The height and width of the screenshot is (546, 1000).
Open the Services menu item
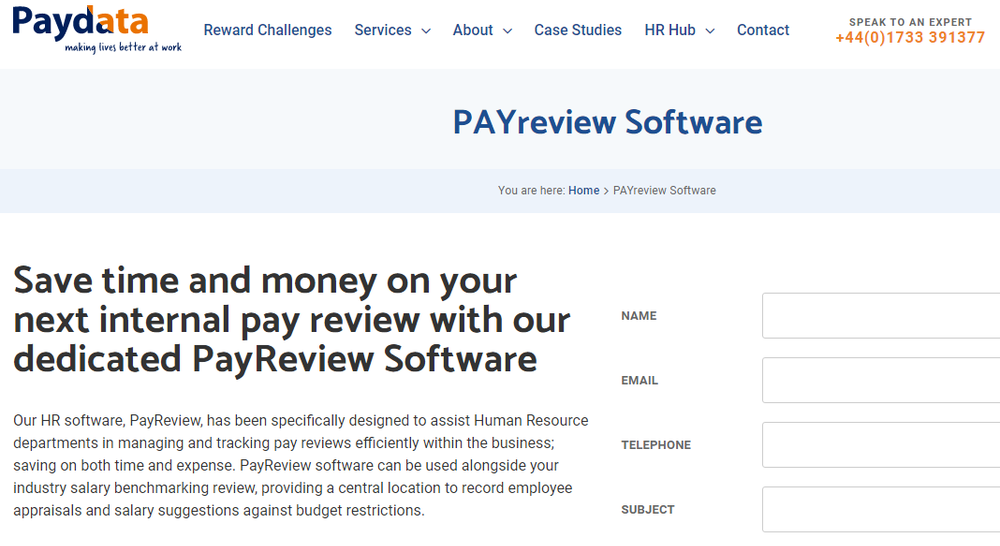383,30
